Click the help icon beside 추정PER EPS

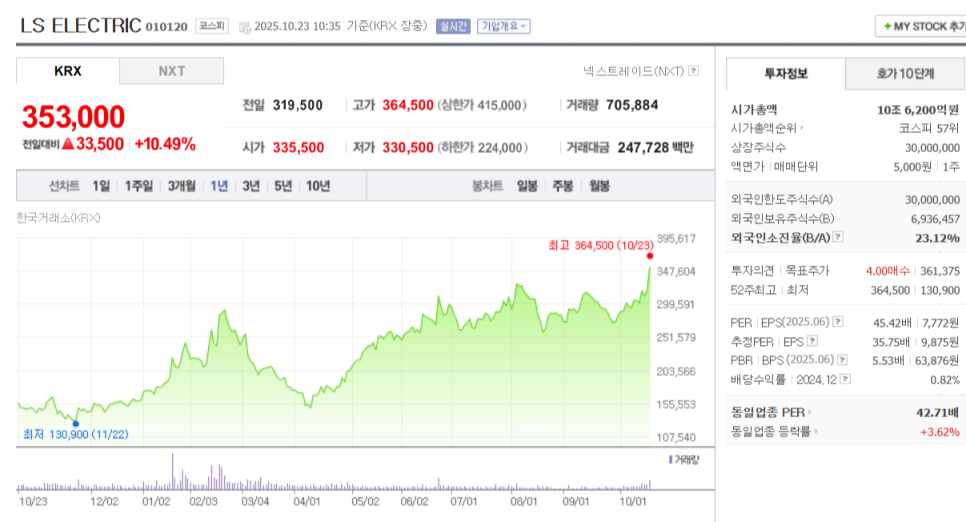coord(813,341)
